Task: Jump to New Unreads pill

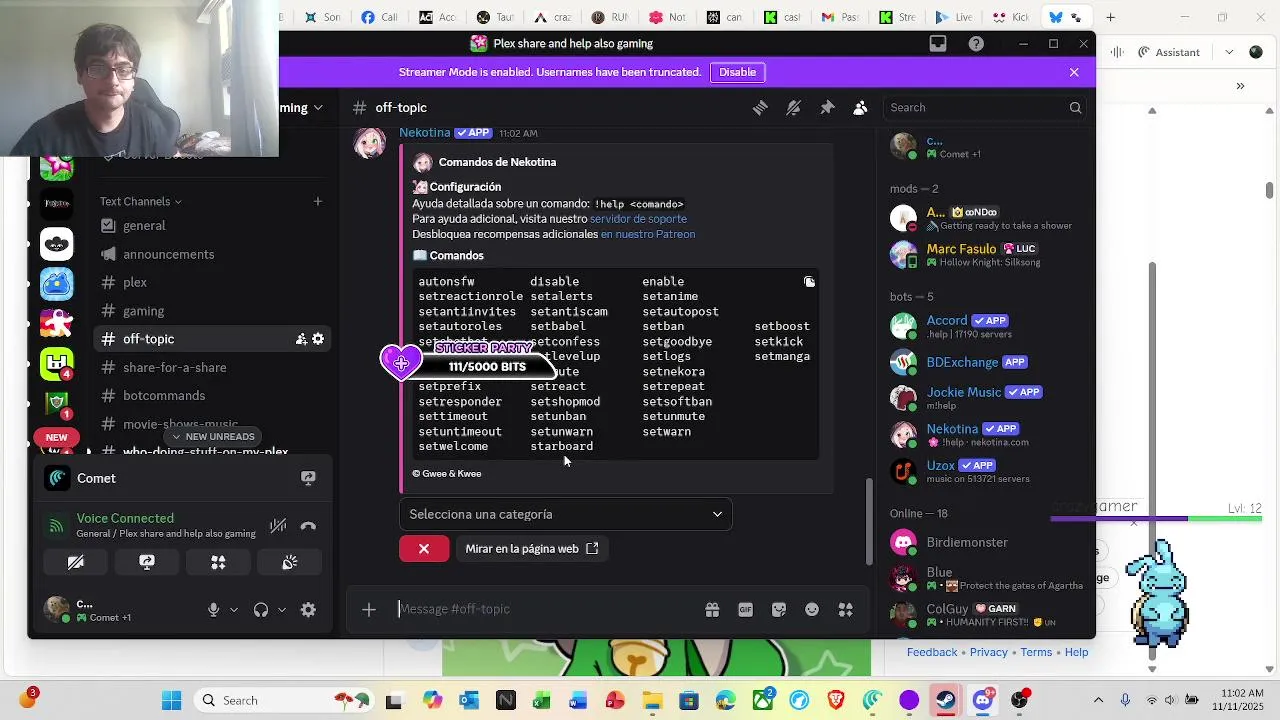Action: (212, 437)
